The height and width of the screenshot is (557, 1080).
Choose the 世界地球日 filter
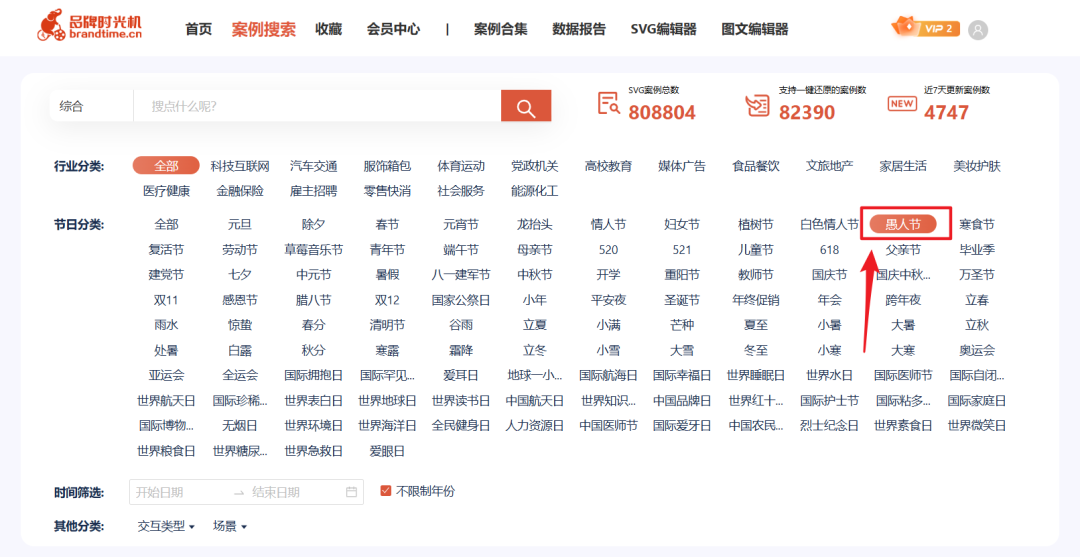point(387,401)
